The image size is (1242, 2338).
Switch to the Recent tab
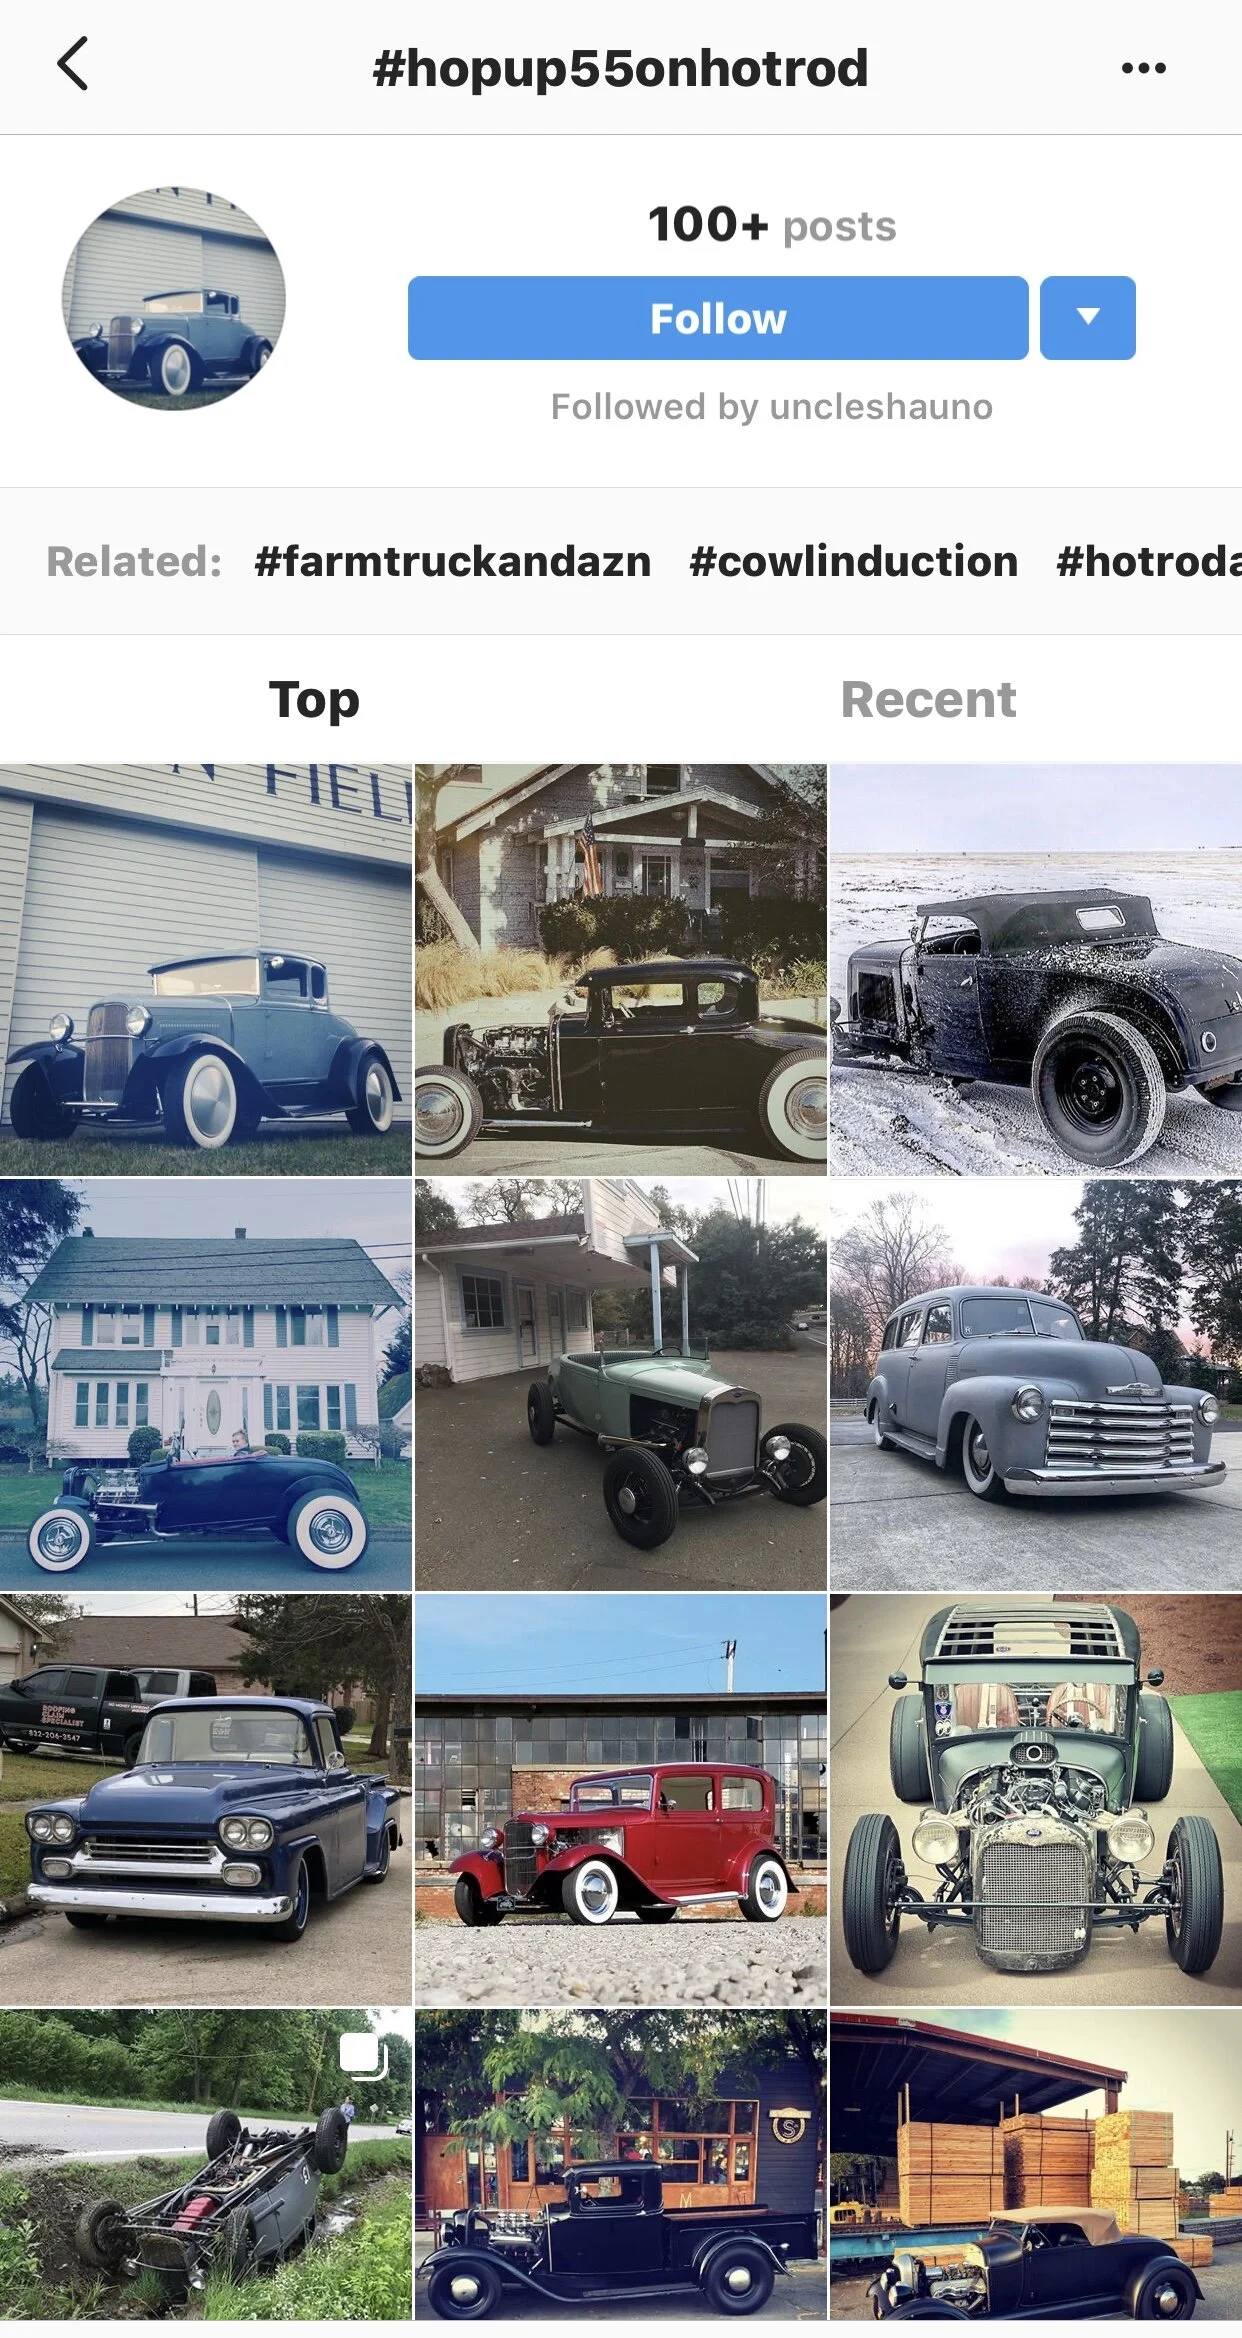point(928,699)
